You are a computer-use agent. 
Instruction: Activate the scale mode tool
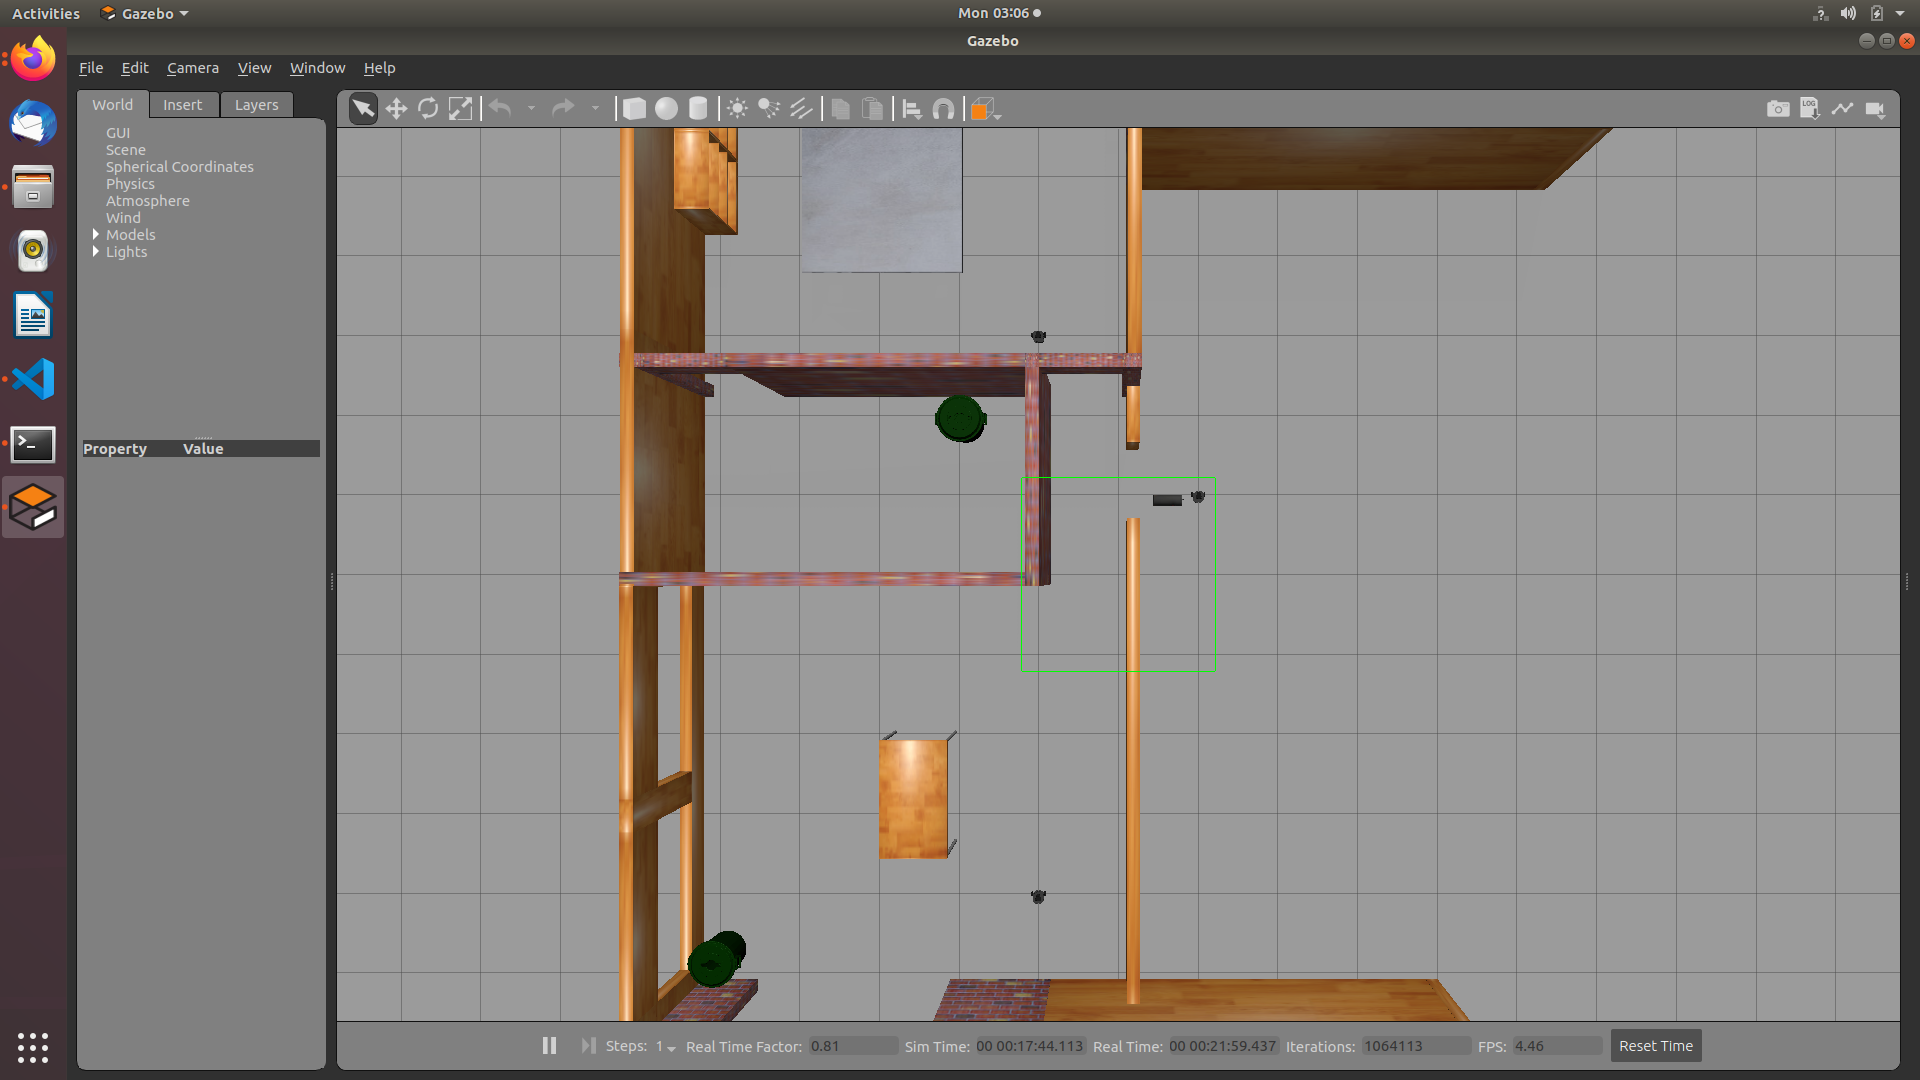point(460,108)
